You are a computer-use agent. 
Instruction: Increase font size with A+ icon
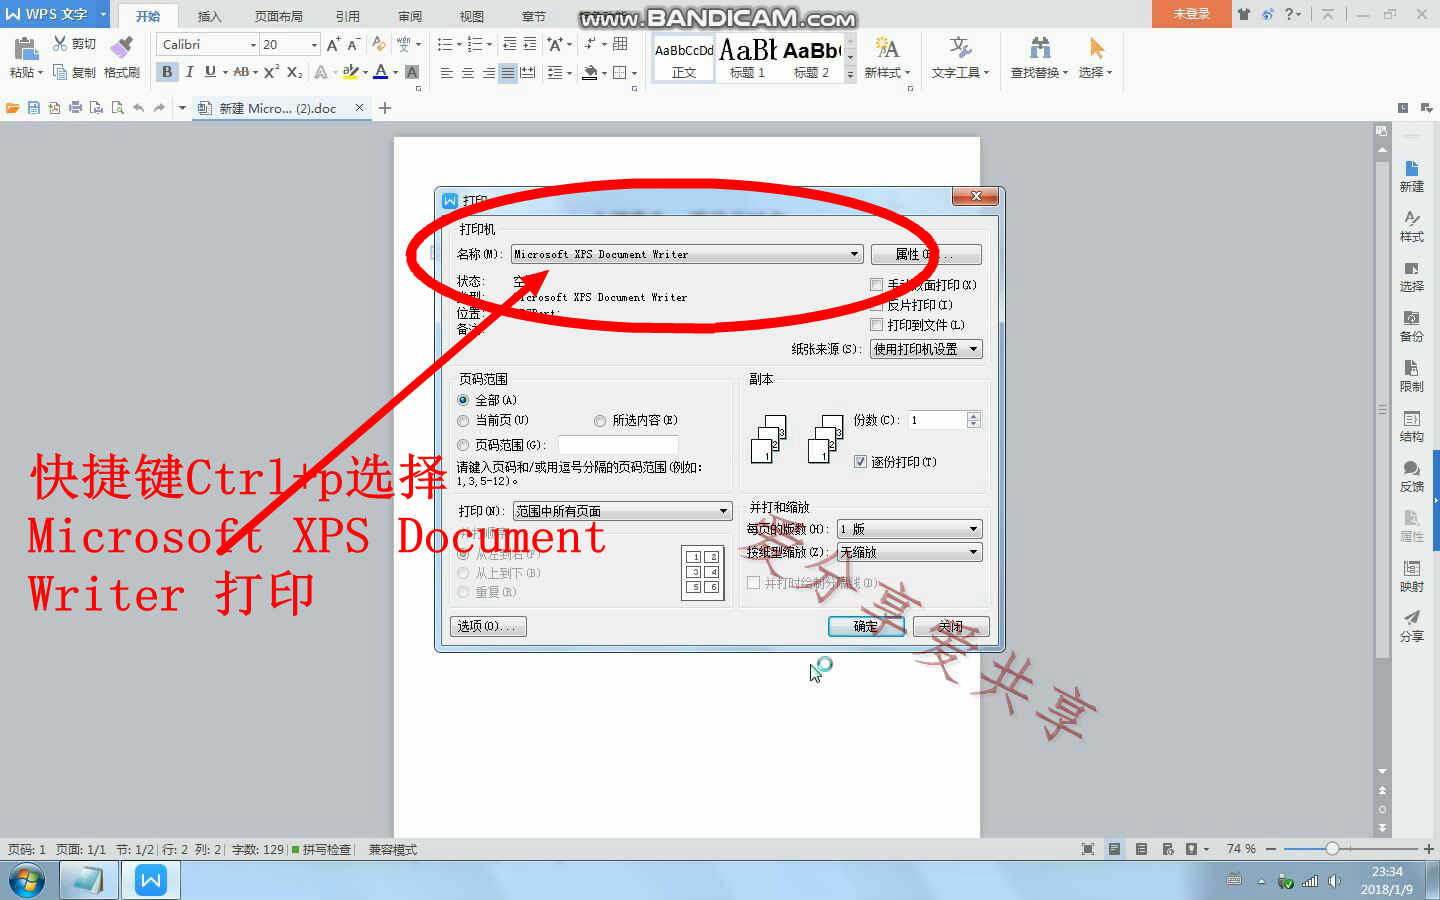point(333,44)
